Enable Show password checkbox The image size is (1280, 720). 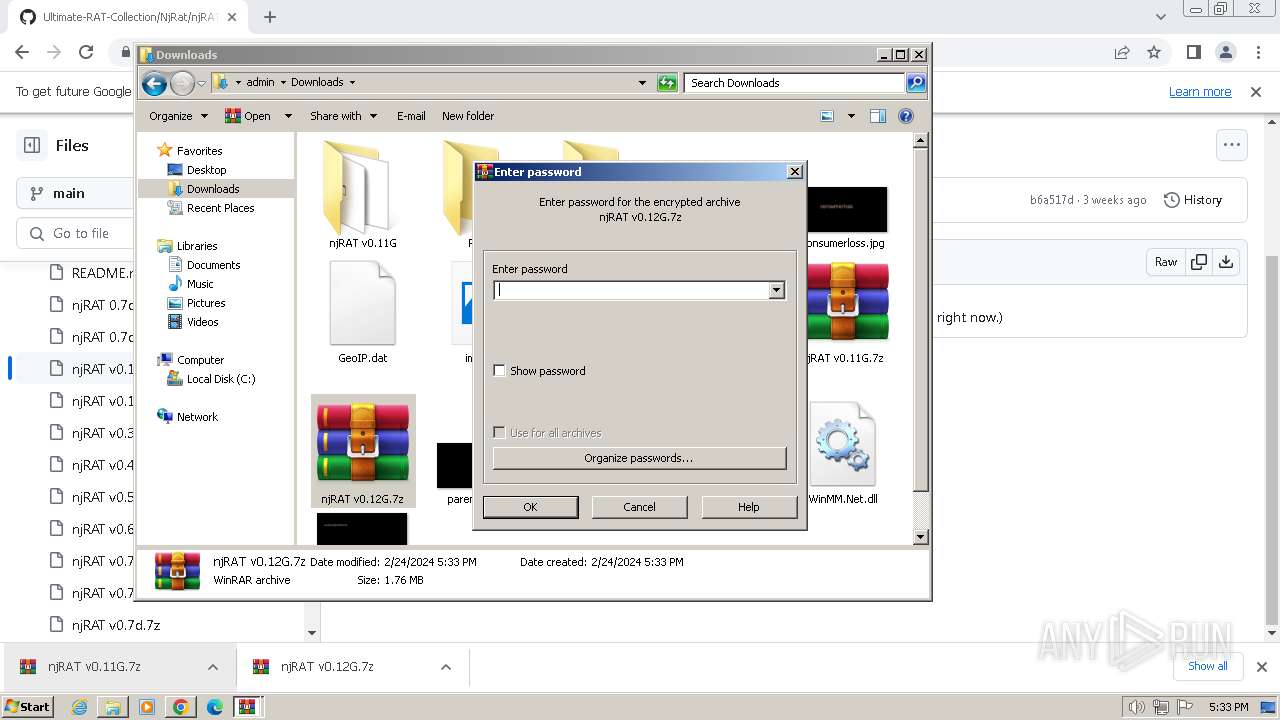click(499, 371)
